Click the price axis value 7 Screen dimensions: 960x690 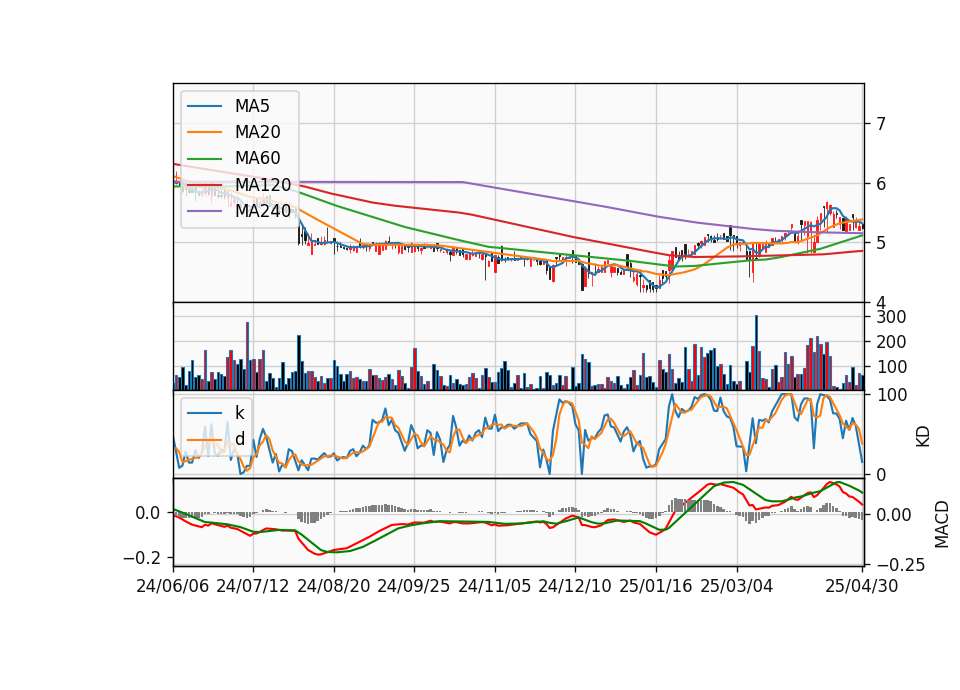click(x=880, y=124)
